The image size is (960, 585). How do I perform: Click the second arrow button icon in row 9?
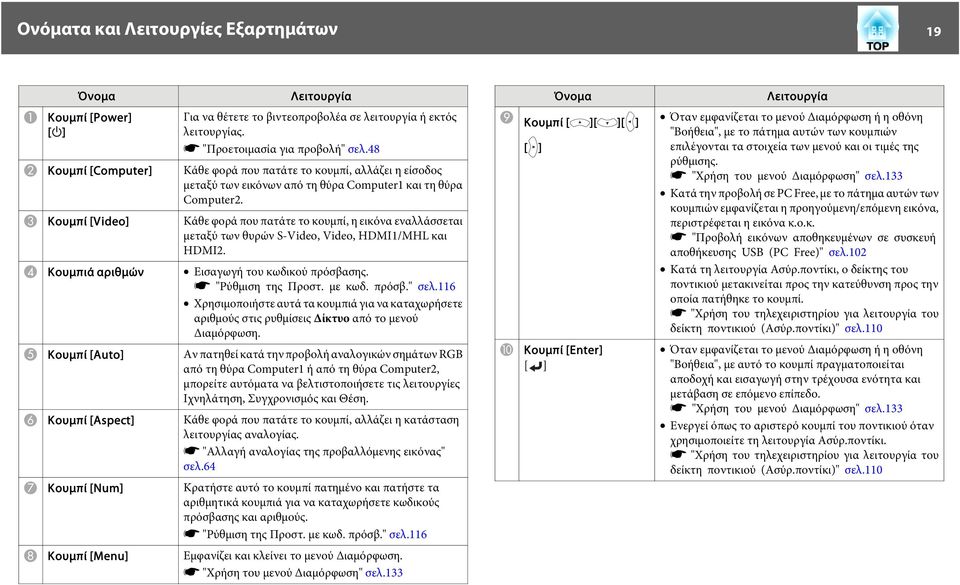click(607, 122)
